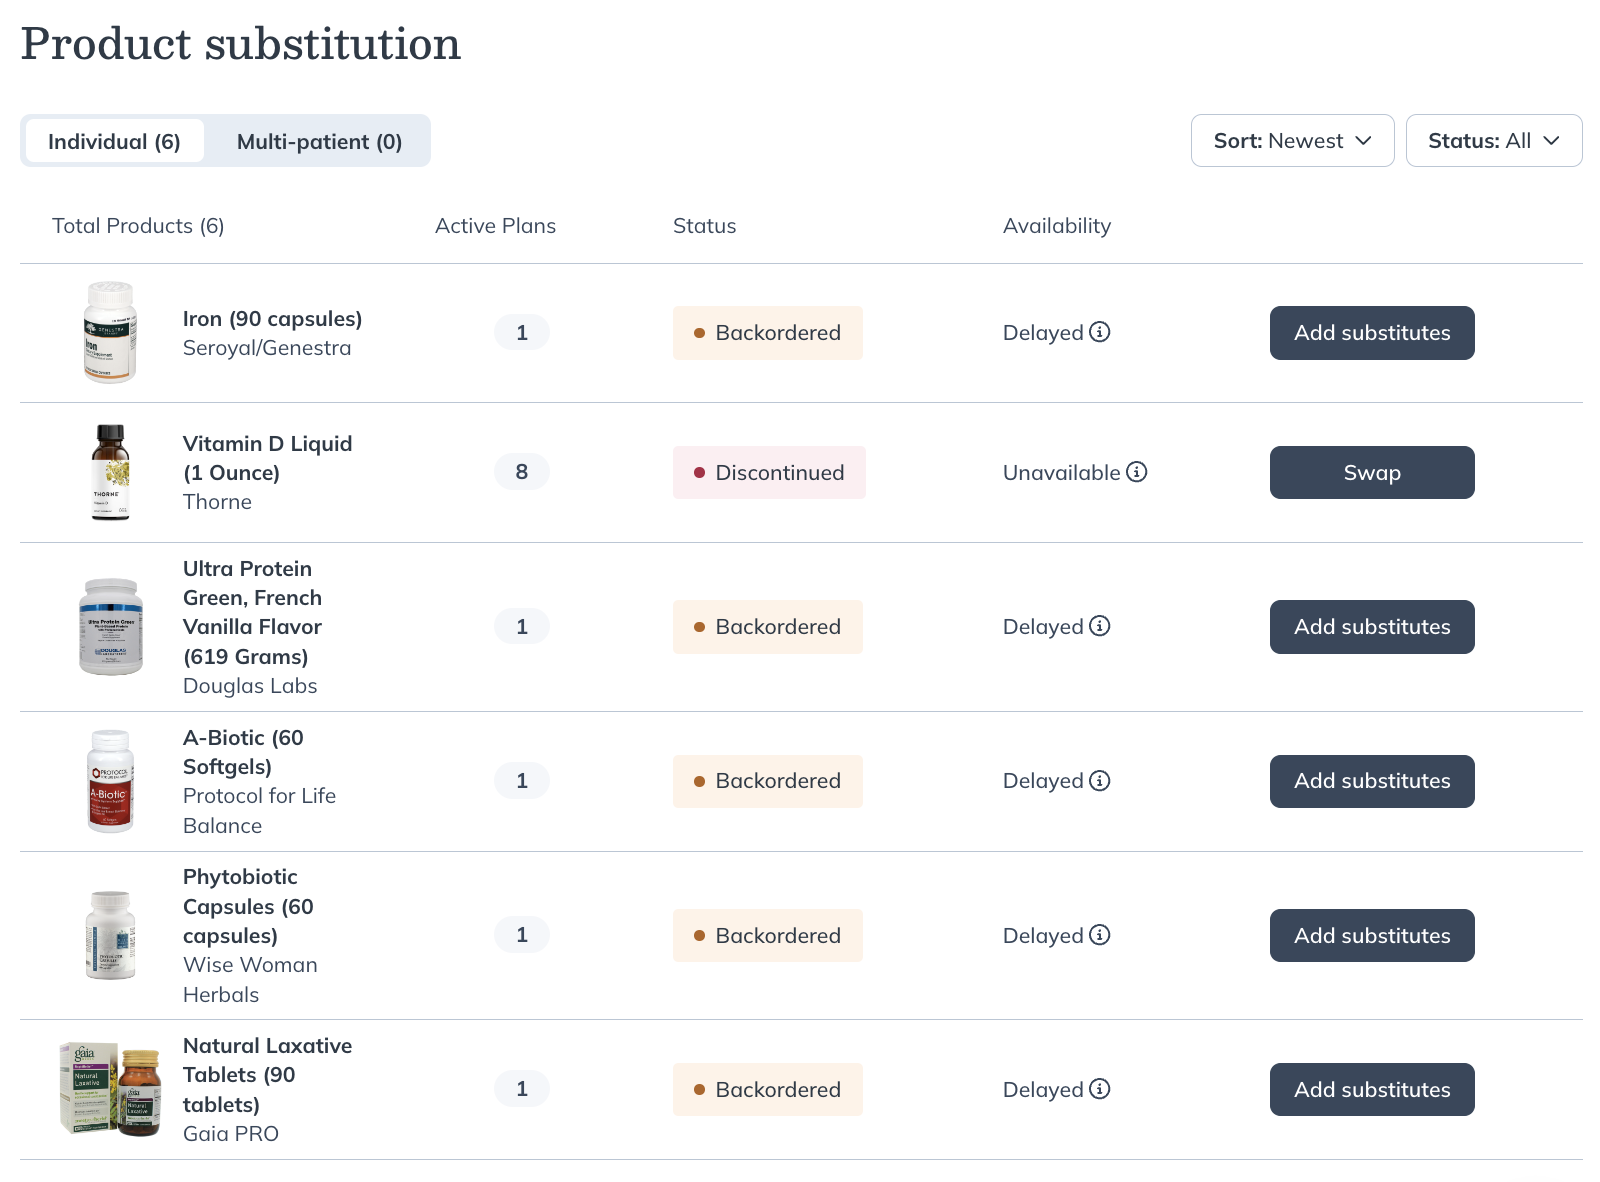Click the Phytobiotic Capsules plan count badge
1600x1182 pixels.
click(521, 935)
